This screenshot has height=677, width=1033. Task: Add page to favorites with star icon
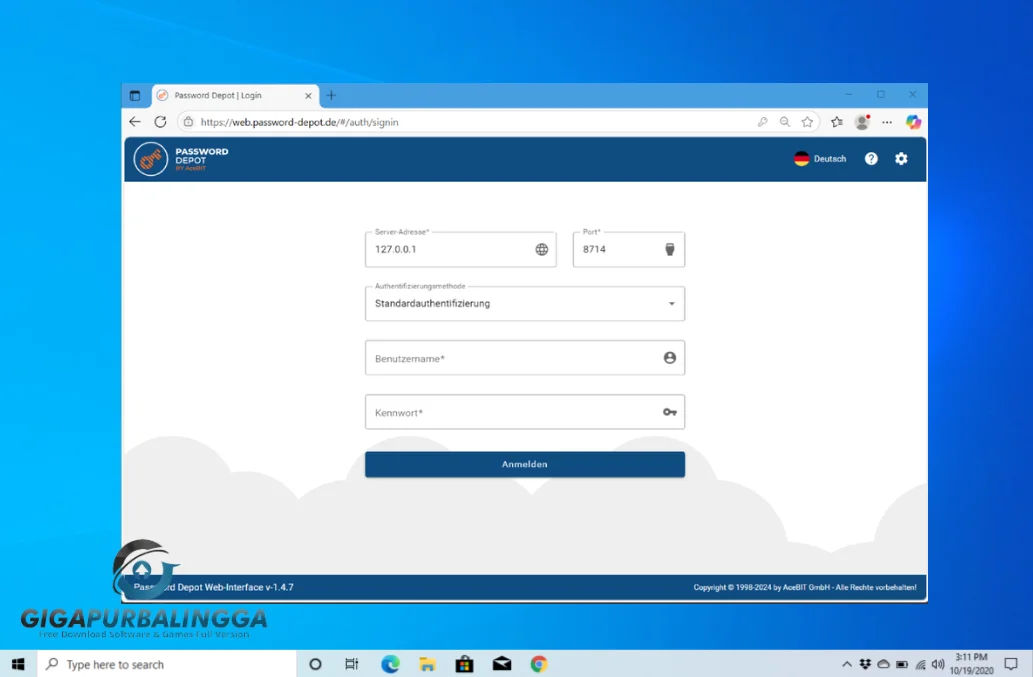point(807,122)
